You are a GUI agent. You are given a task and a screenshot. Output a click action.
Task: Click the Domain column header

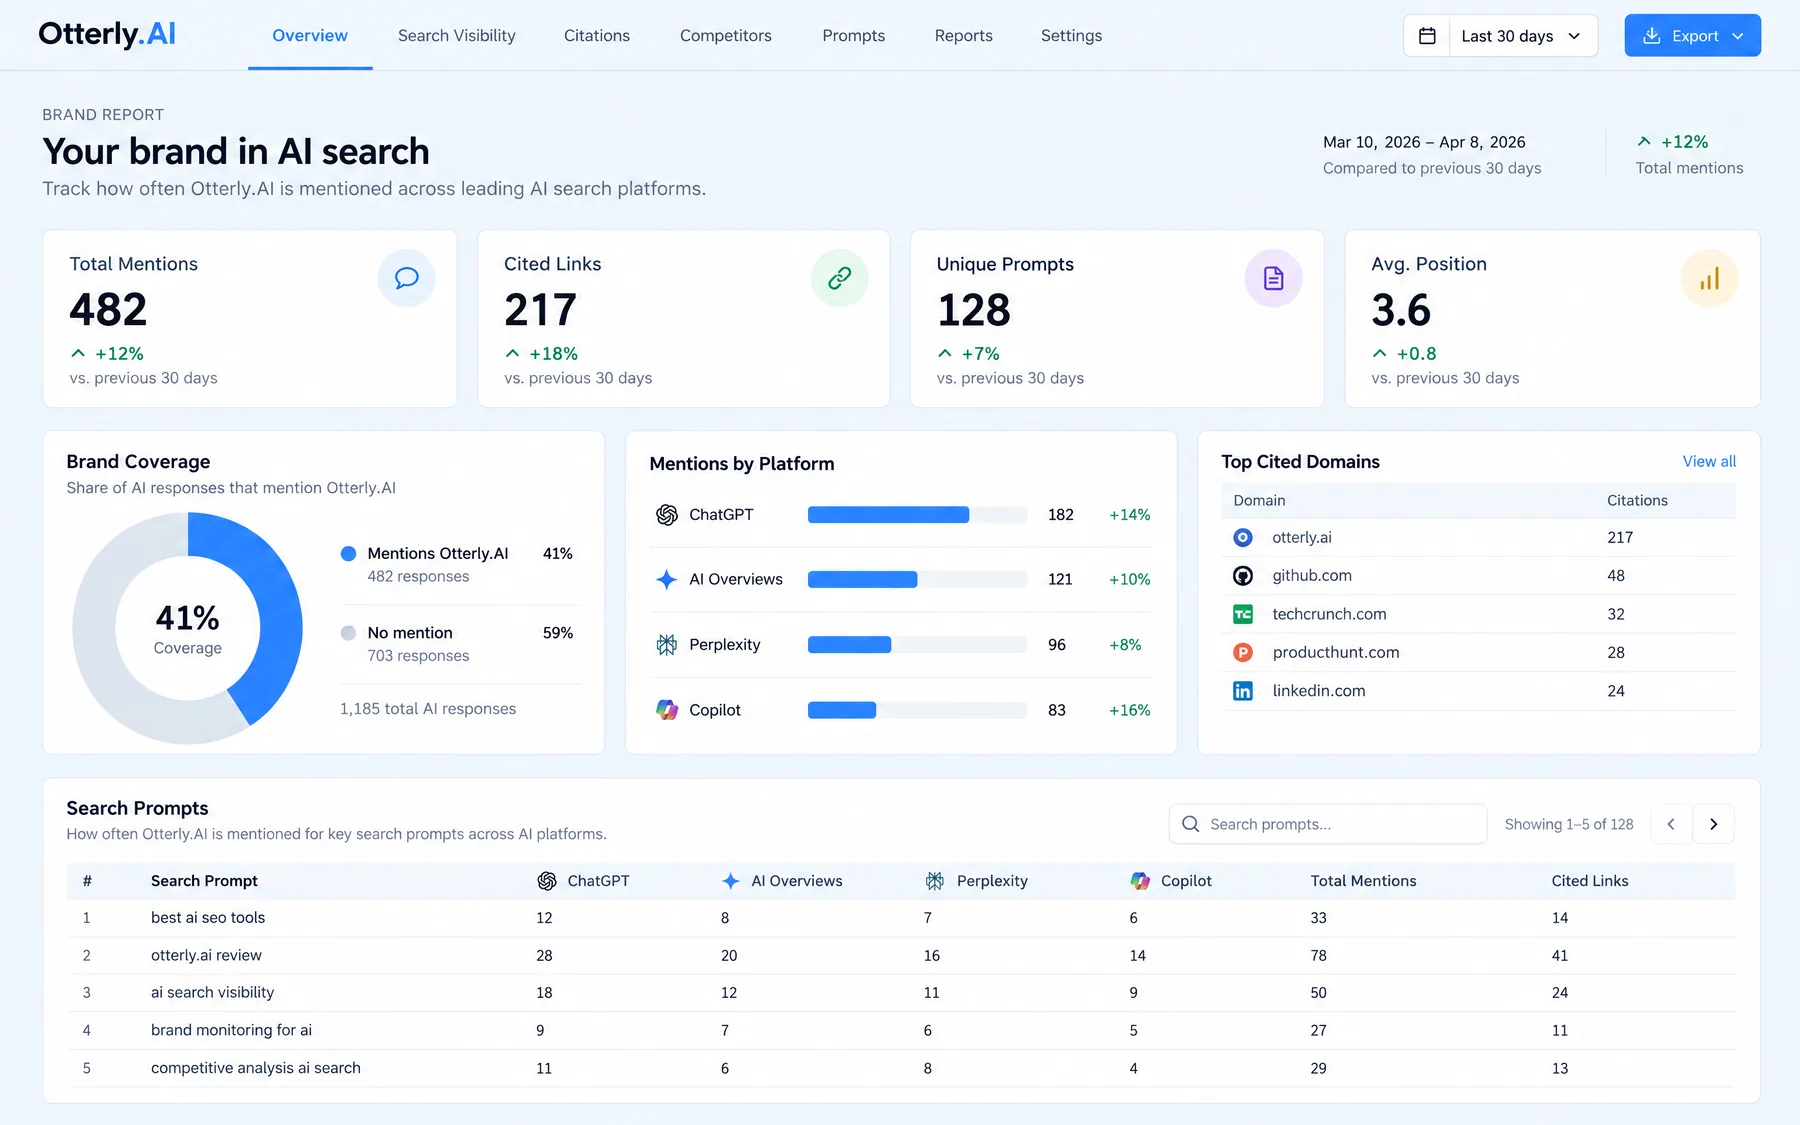[x=1259, y=501]
